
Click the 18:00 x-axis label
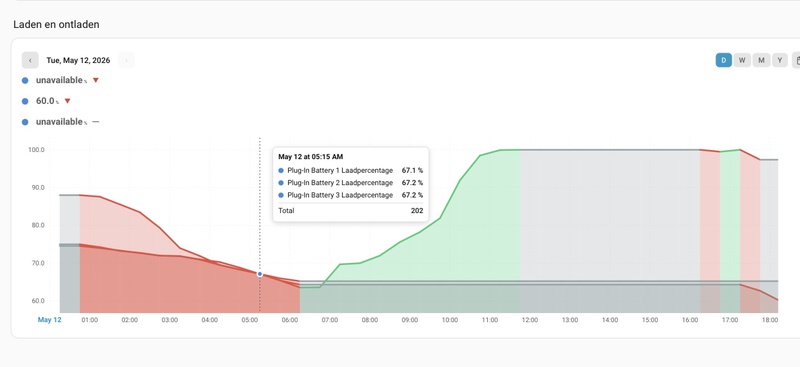[770, 320]
